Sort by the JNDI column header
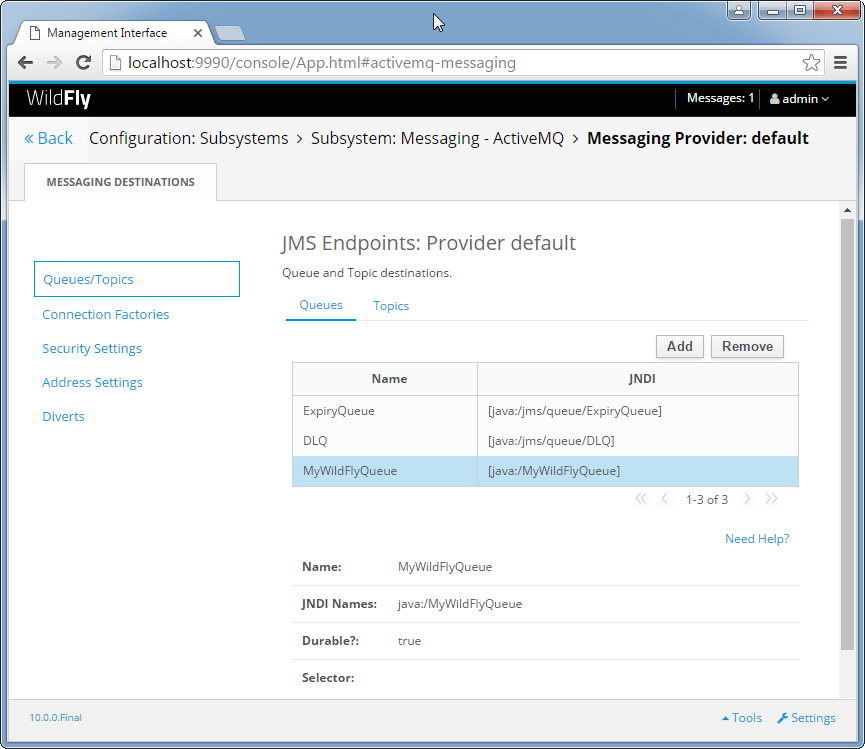Screen dimensions: 865x749 point(638,379)
